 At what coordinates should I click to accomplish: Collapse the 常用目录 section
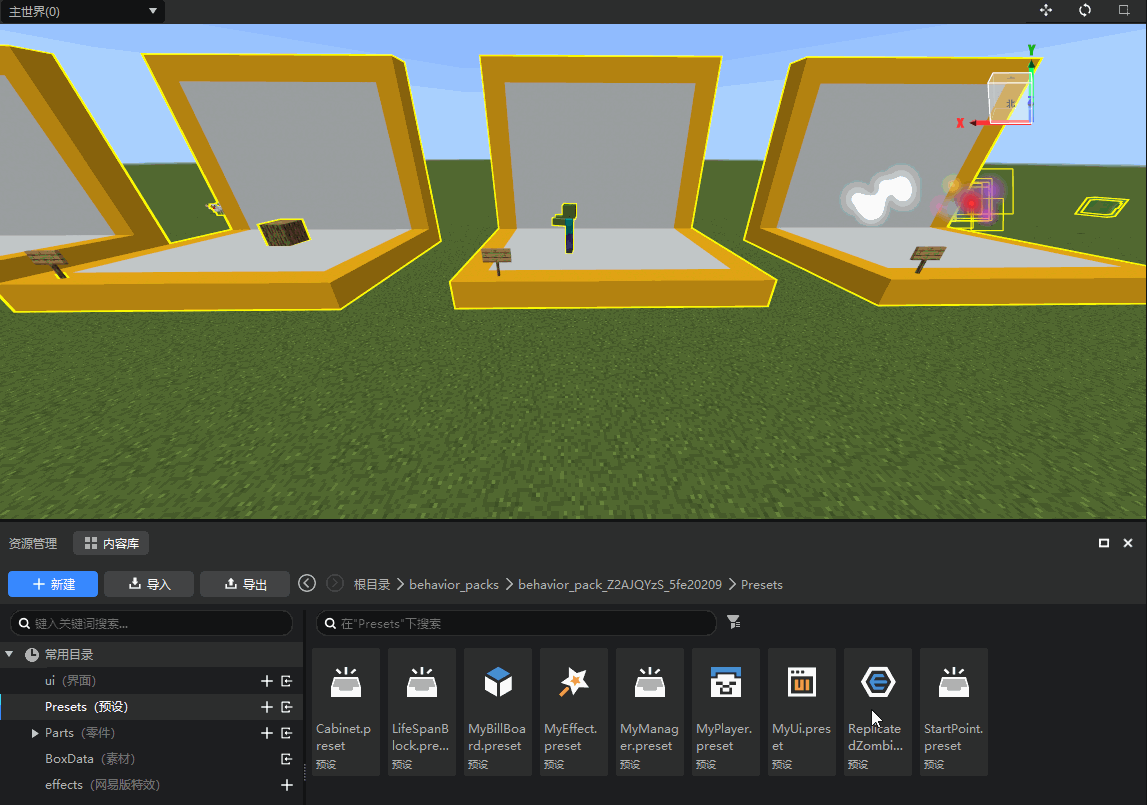[10, 654]
